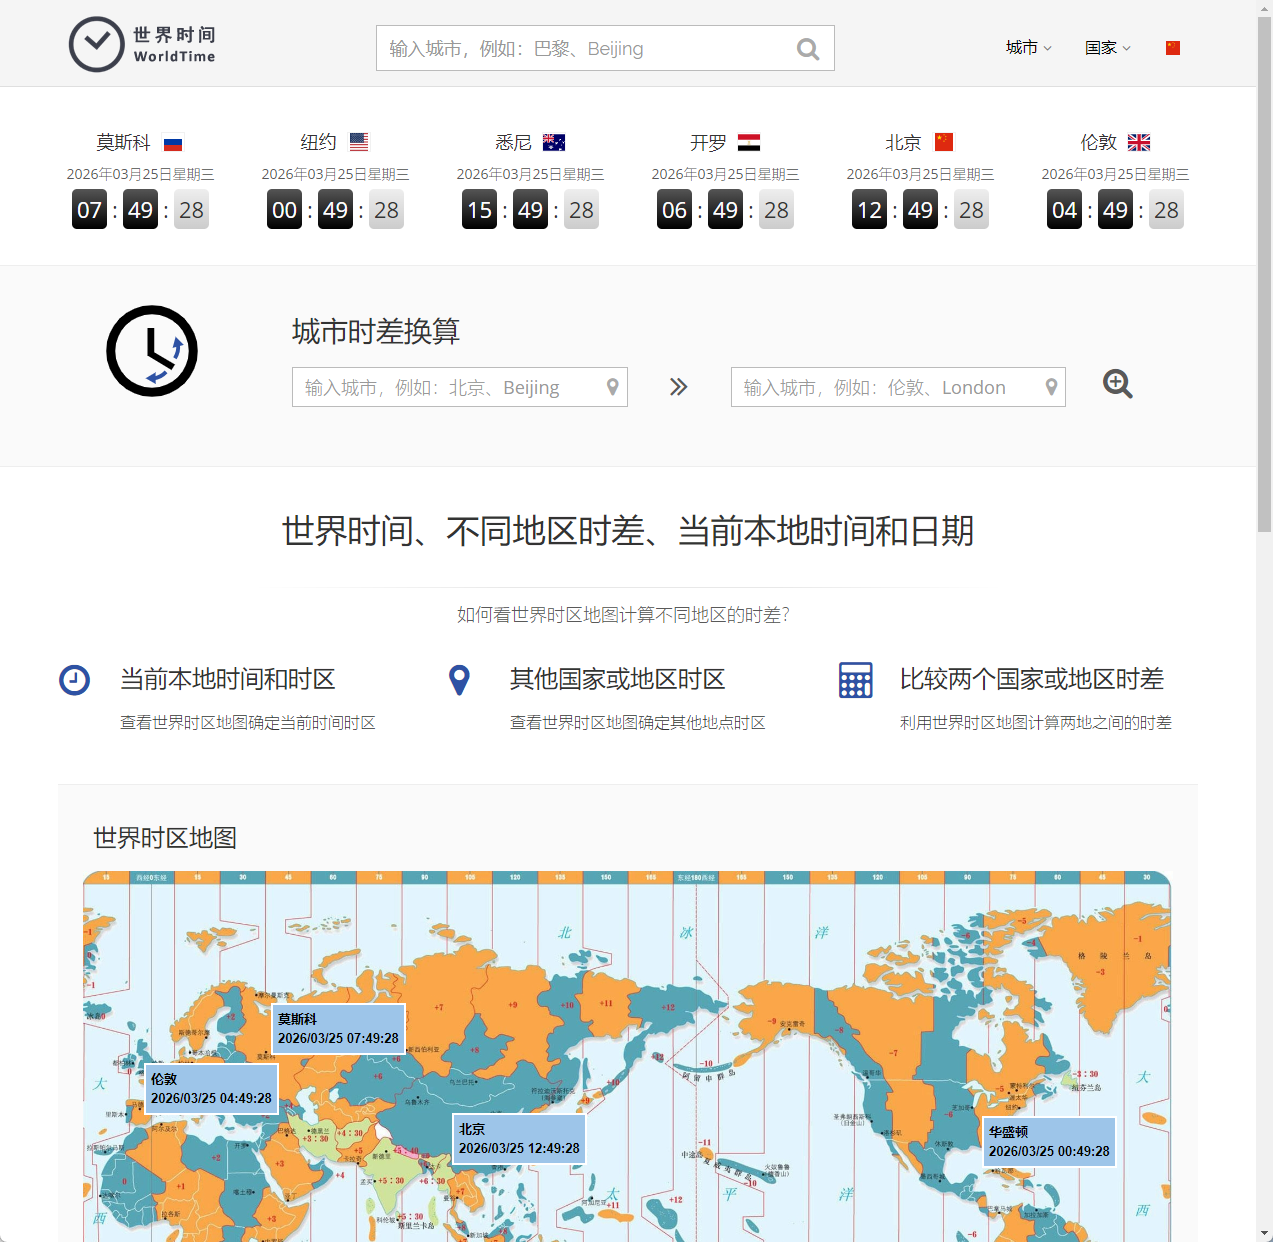1273x1242 pixels.
Task: Click the 华盛顿 time label on the world map
Action: click(1048, 1141)
